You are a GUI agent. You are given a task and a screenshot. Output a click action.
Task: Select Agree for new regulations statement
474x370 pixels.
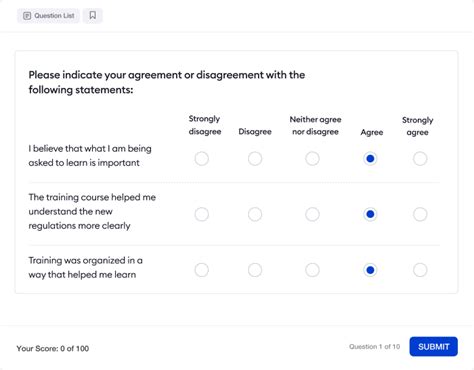click(x=370, y=214)
